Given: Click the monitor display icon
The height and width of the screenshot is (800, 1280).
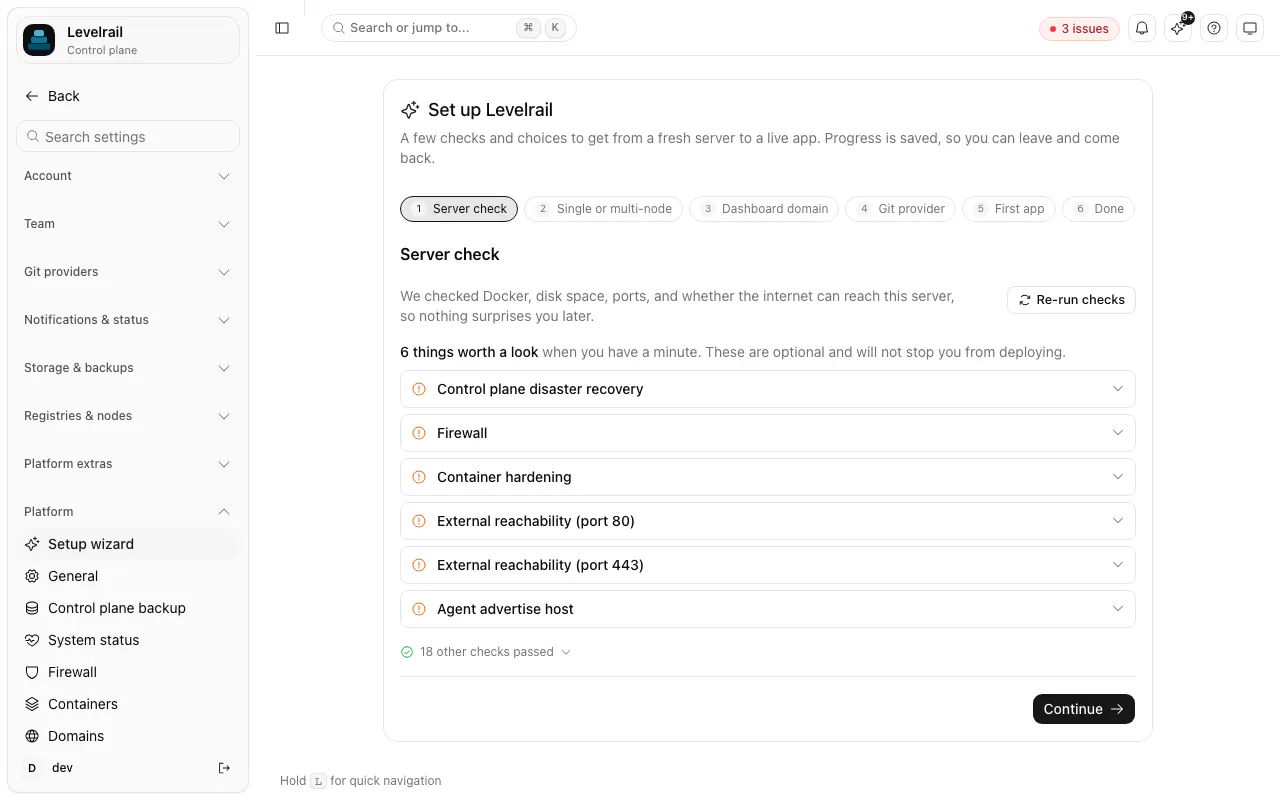Looking at the screenshot, I should click(x=1250, y=28).
